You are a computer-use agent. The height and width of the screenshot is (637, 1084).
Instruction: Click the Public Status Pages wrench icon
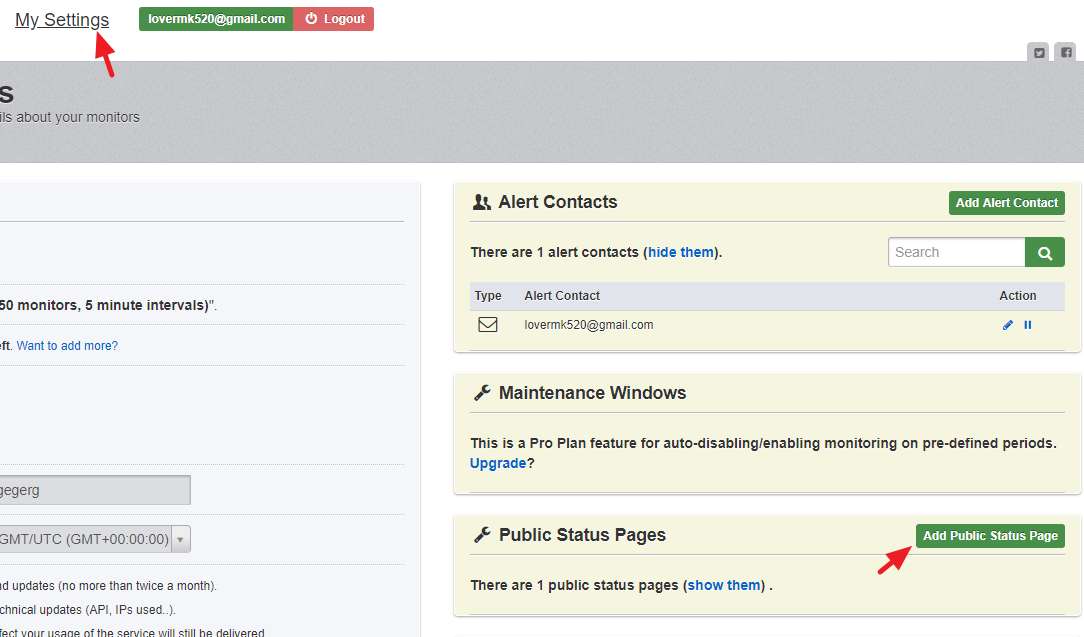click(x=481, y=535)
